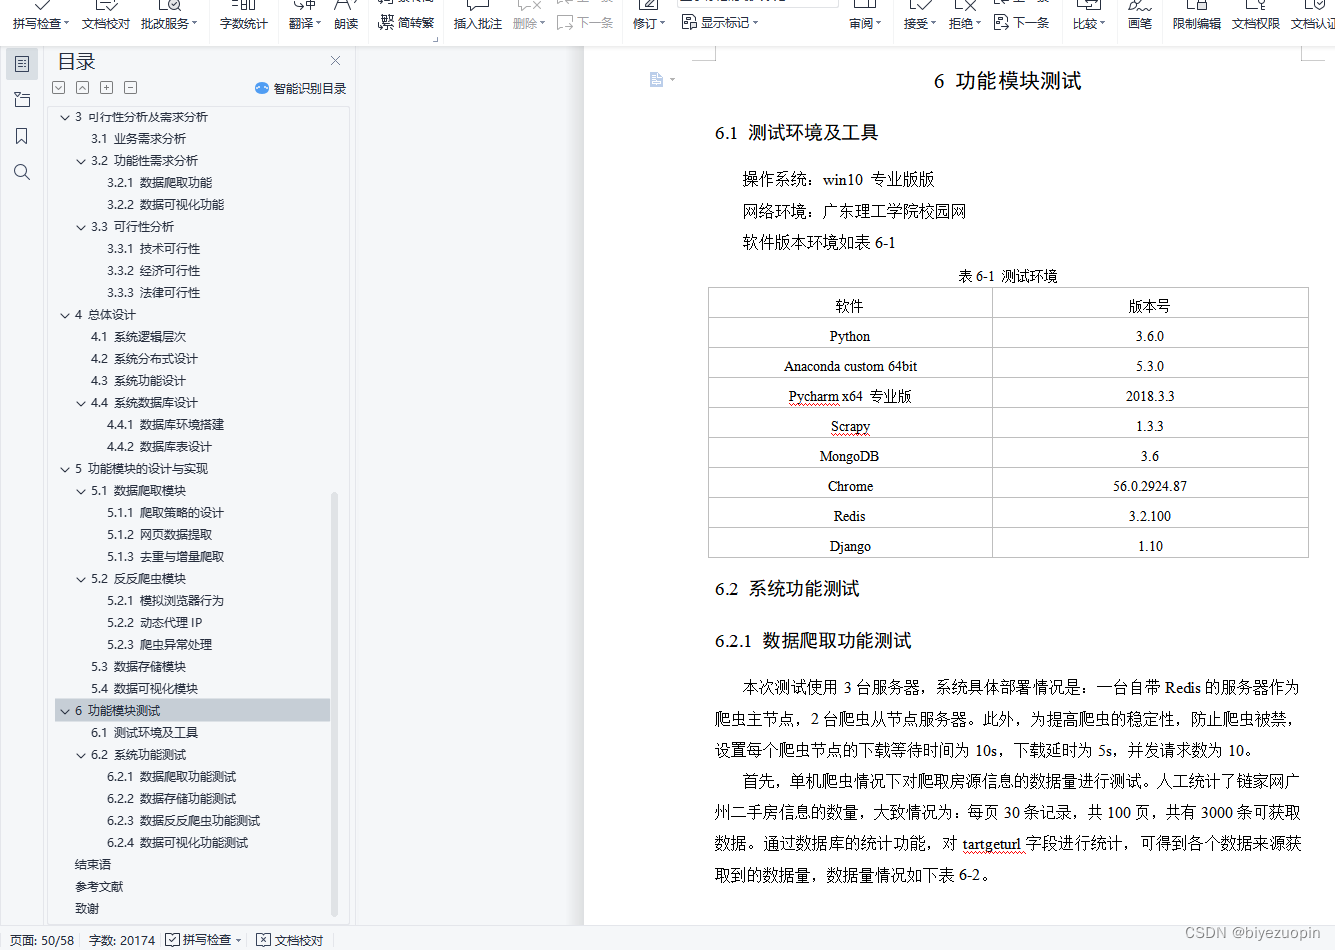Open the 显示标记 dropdown
1335x950 pixels.
pos(720,22)
